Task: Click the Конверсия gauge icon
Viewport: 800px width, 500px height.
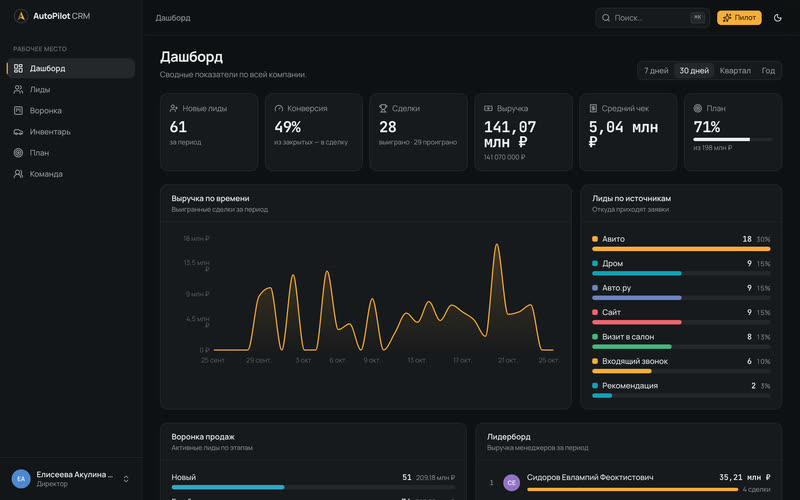Action: (279, 108)
